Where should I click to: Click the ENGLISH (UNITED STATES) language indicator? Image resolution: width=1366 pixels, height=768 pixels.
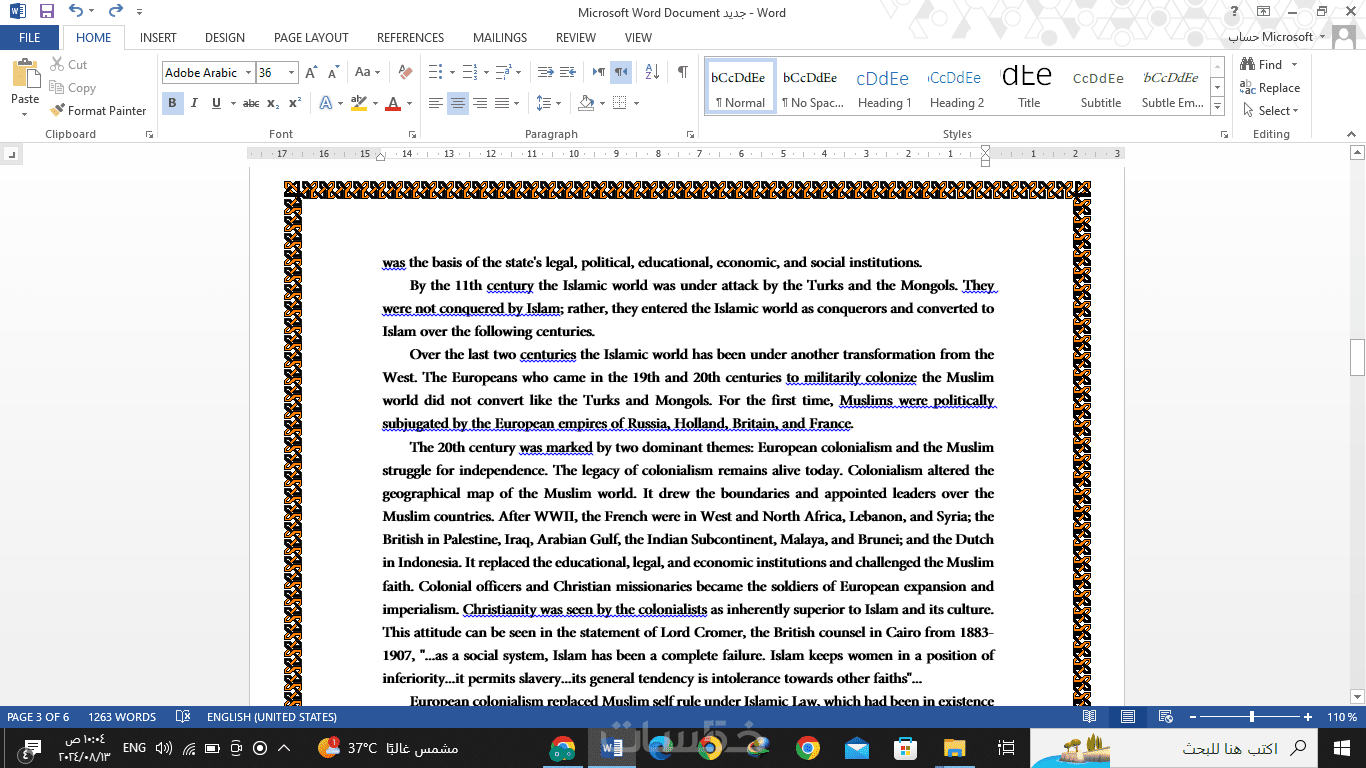pyautogui.click(x=272, y=717)
